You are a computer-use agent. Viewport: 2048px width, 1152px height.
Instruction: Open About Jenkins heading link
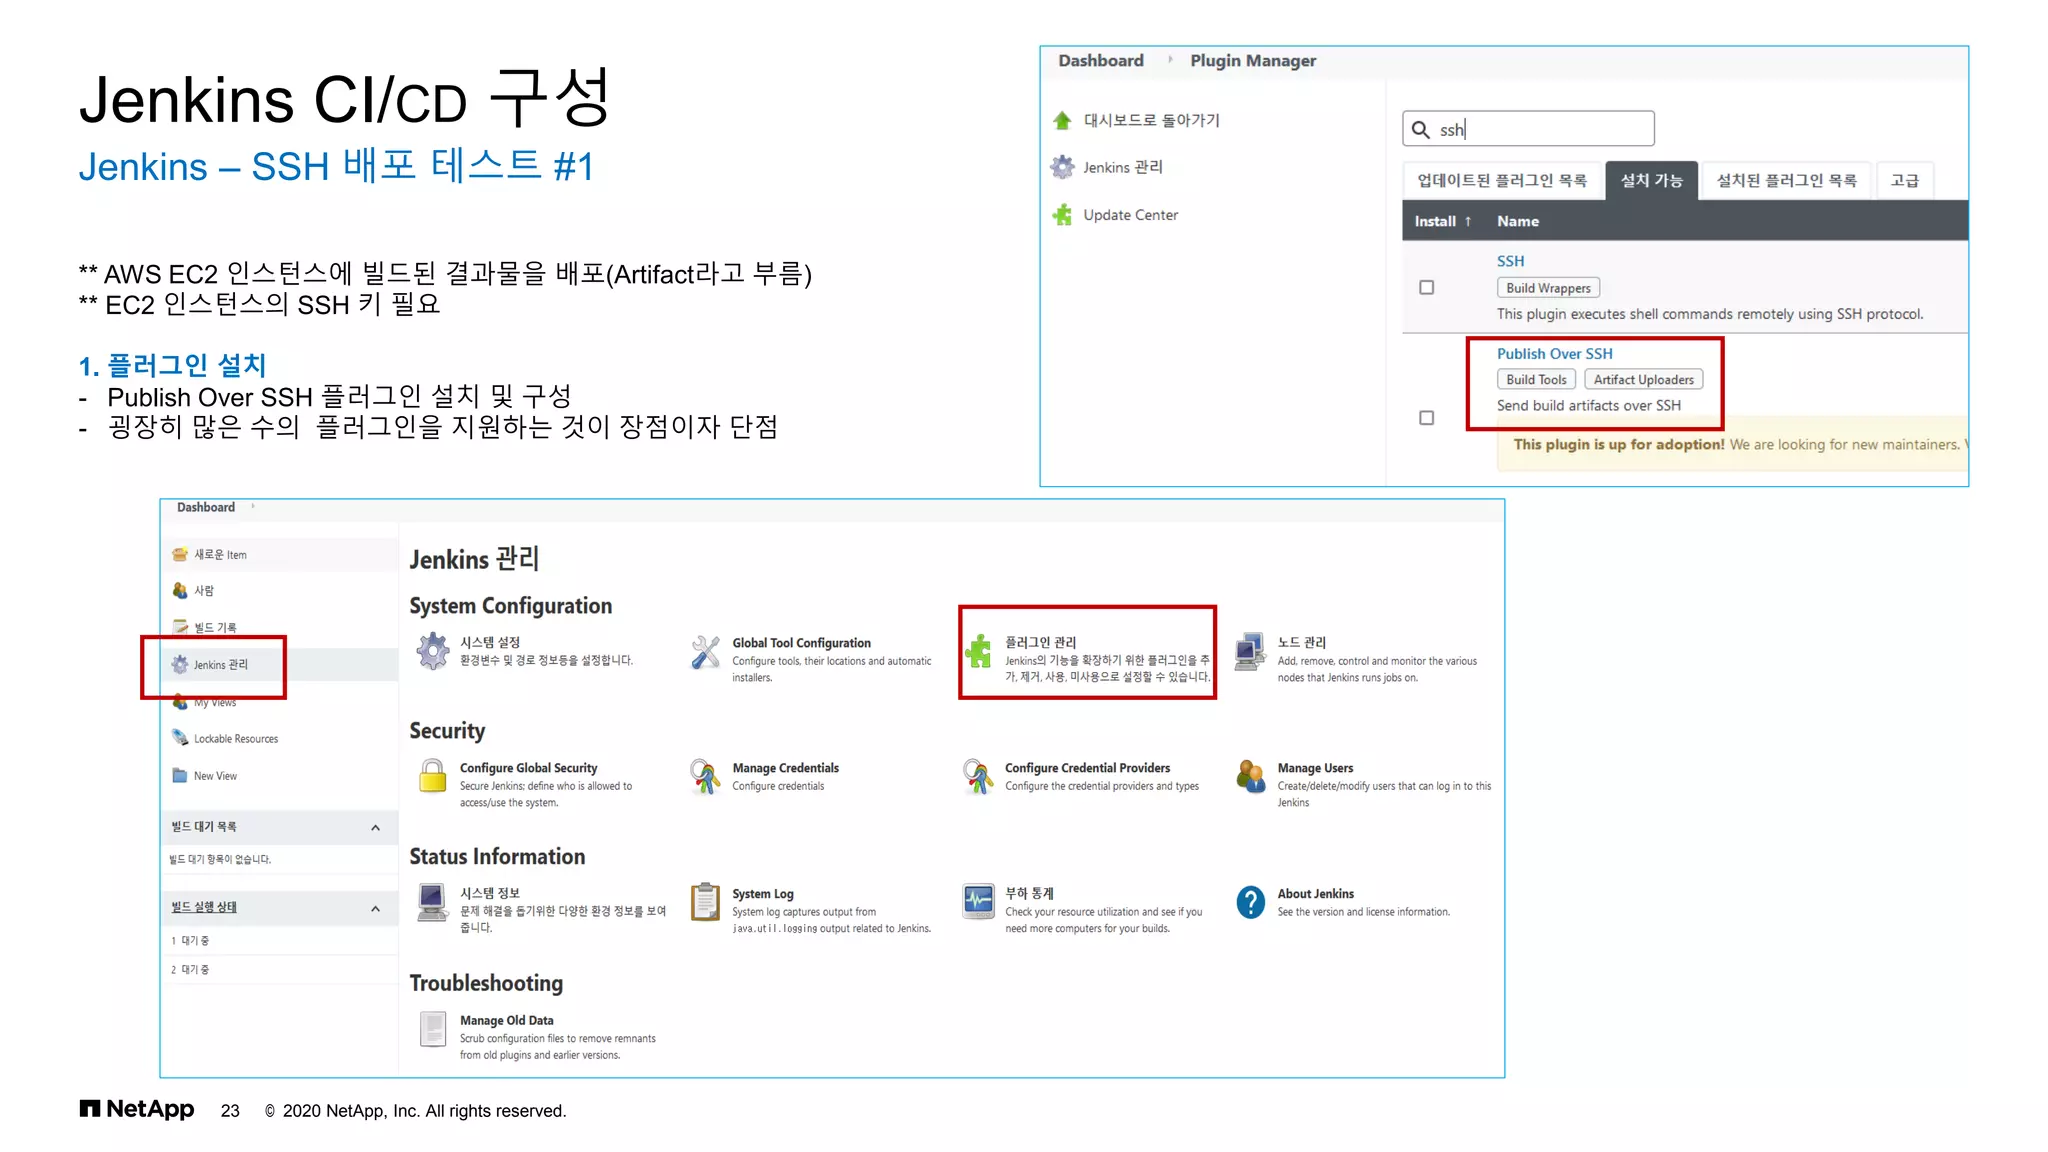coord(1315,894)
